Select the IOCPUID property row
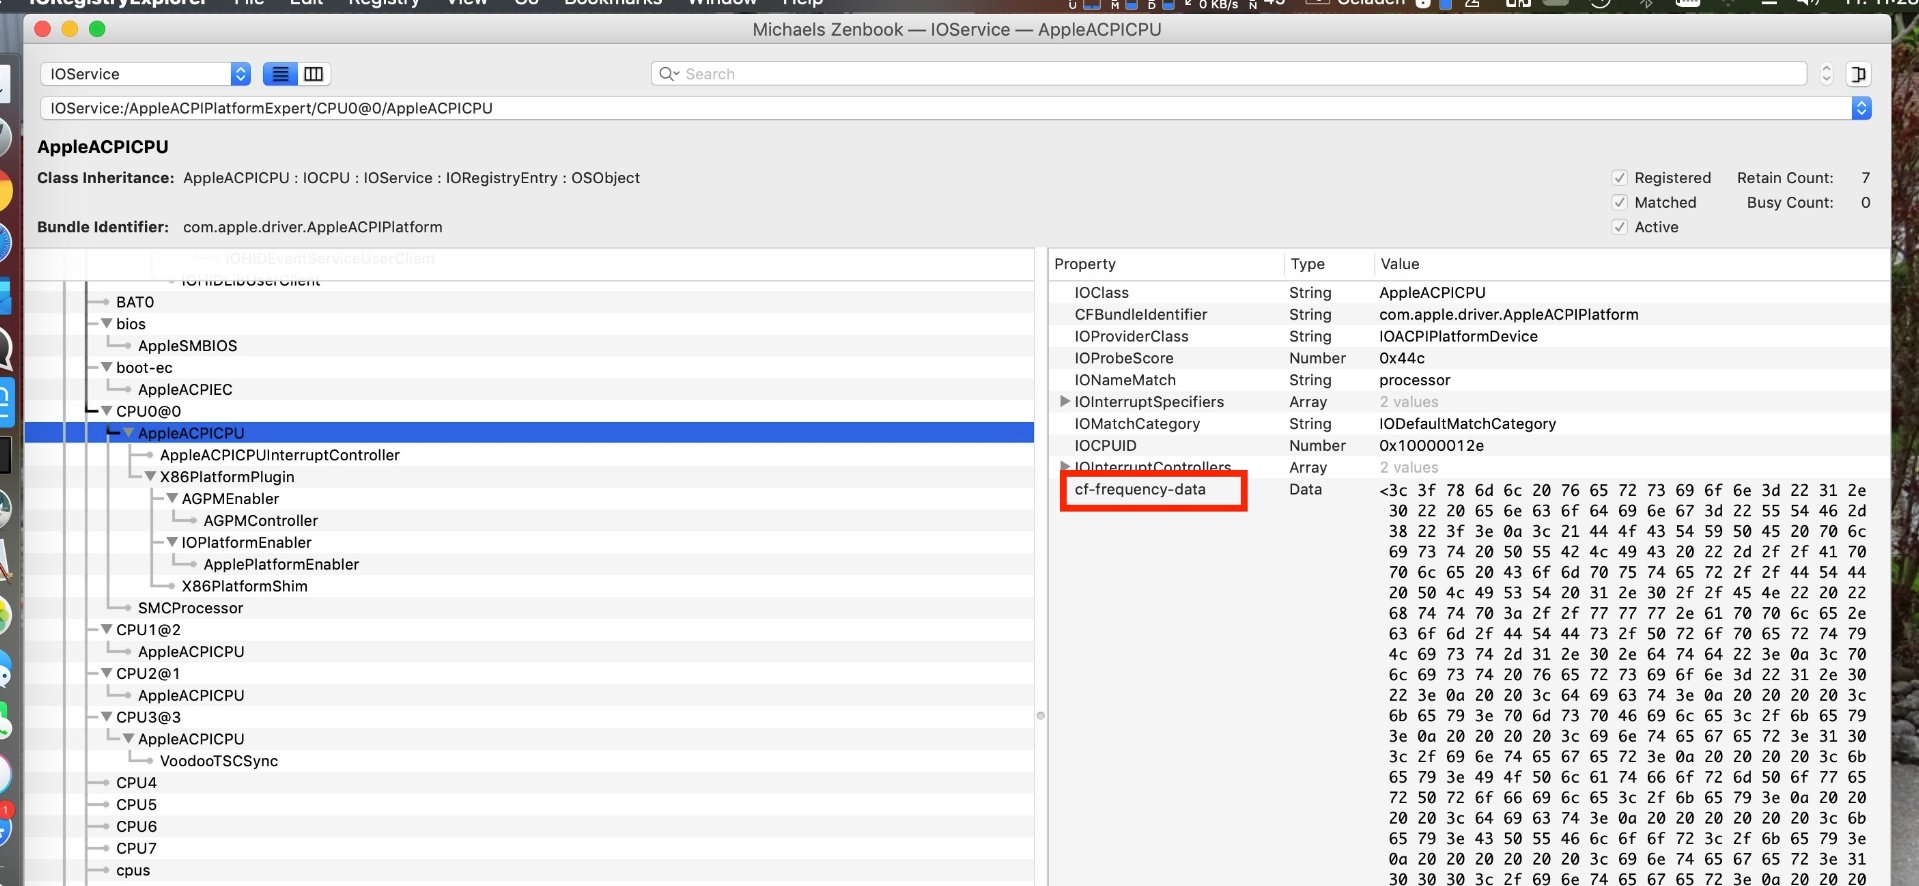Viewport: 1919px width, 886px height. tap(1469, 446)
